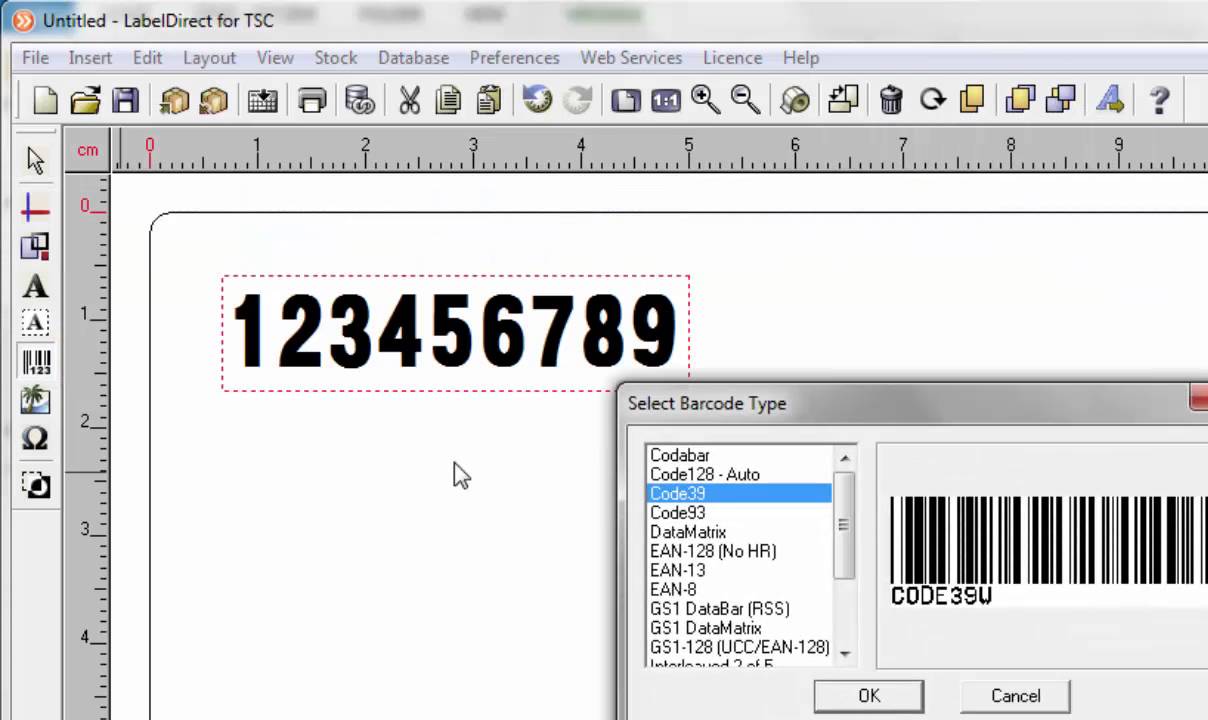Screen dimensions: 1208x720
Task: Open the Insert menu
Action: pos(90,58)
